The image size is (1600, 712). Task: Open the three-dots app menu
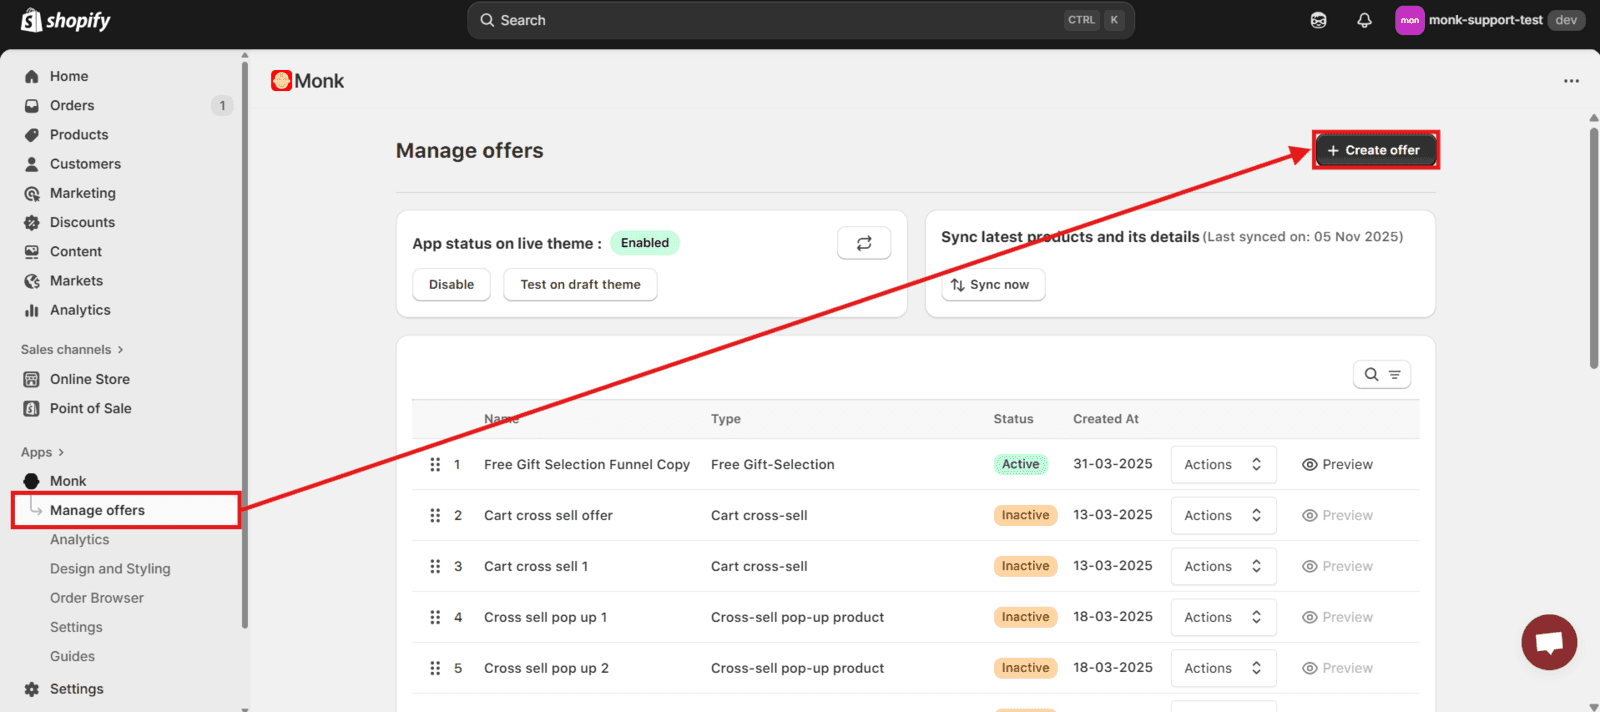[x=1571, y=81]
